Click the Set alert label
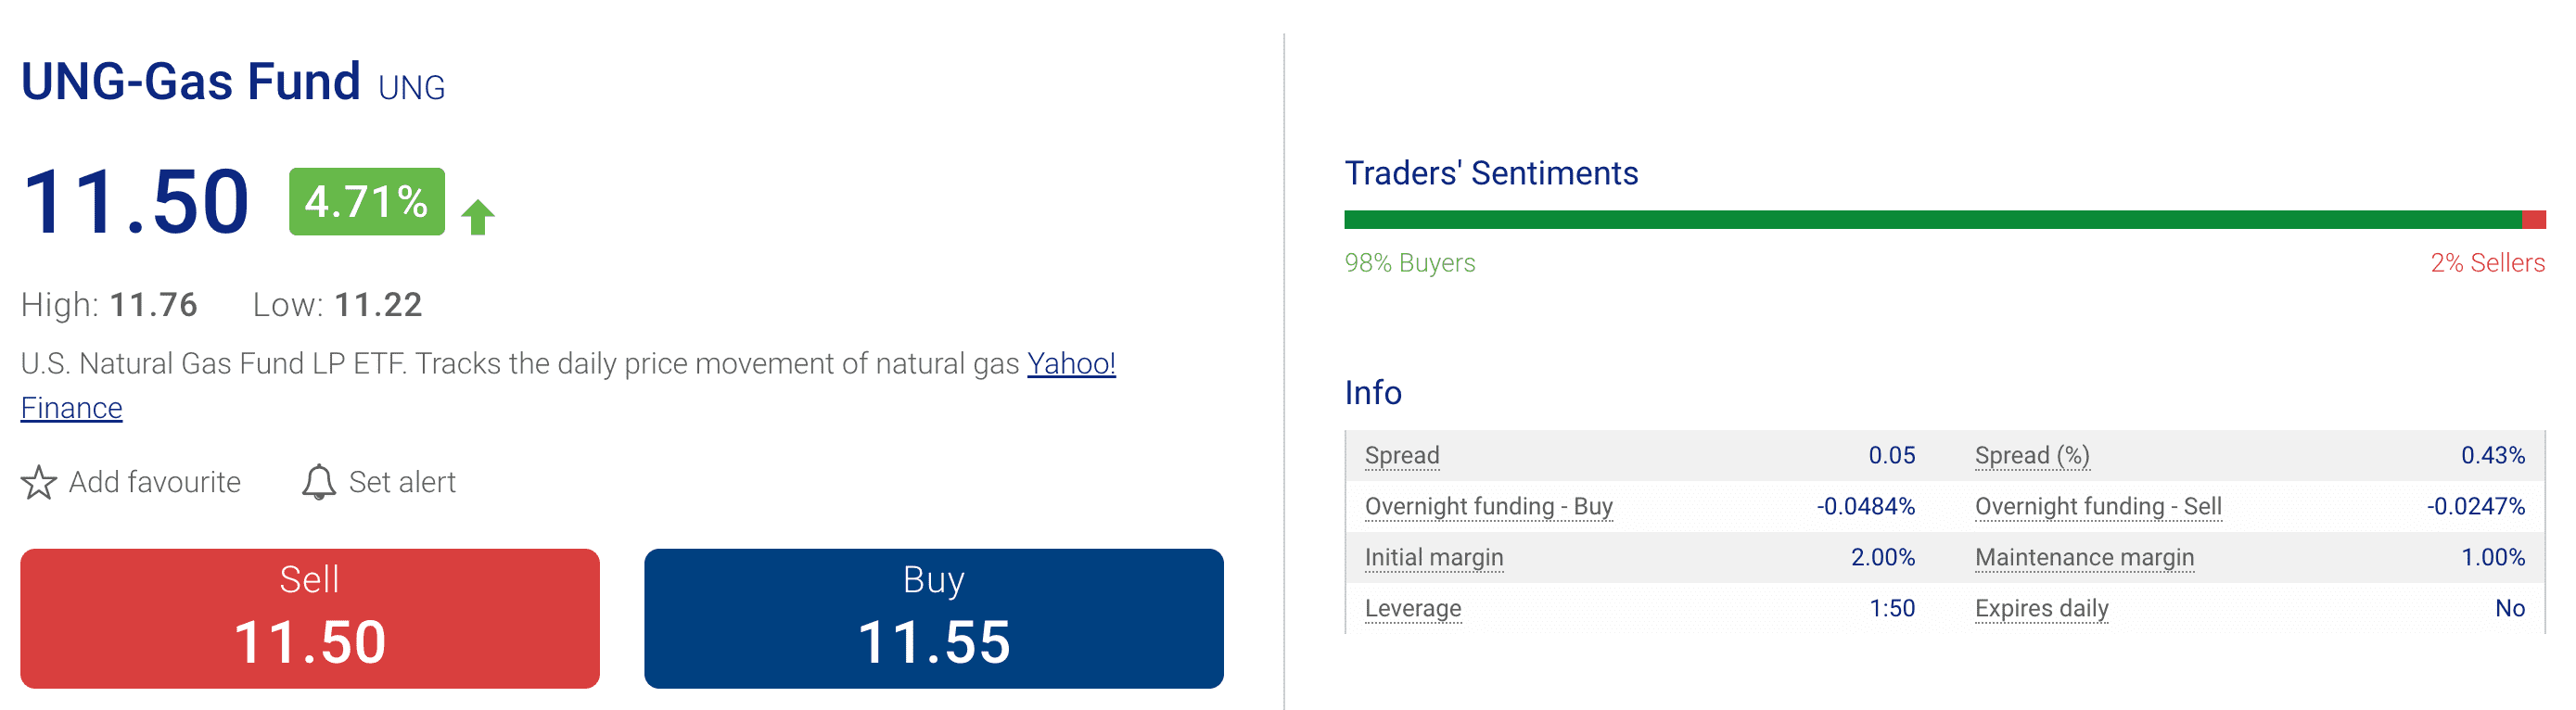This screenshot has height=710, width=2576. (x=402, y=482)
